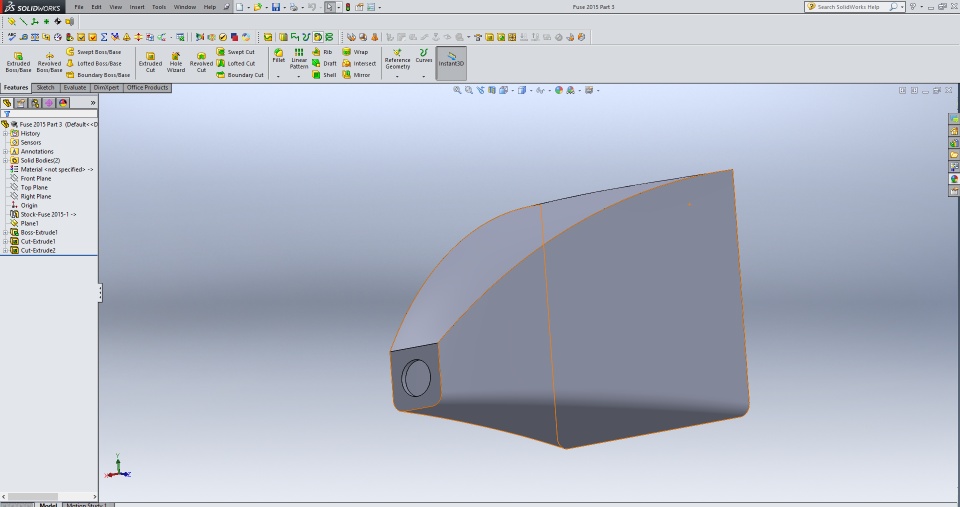This screenshot has height=507, width=960.
Task: Choose Boundary Boss/Base feature
Action: point(97,75)
